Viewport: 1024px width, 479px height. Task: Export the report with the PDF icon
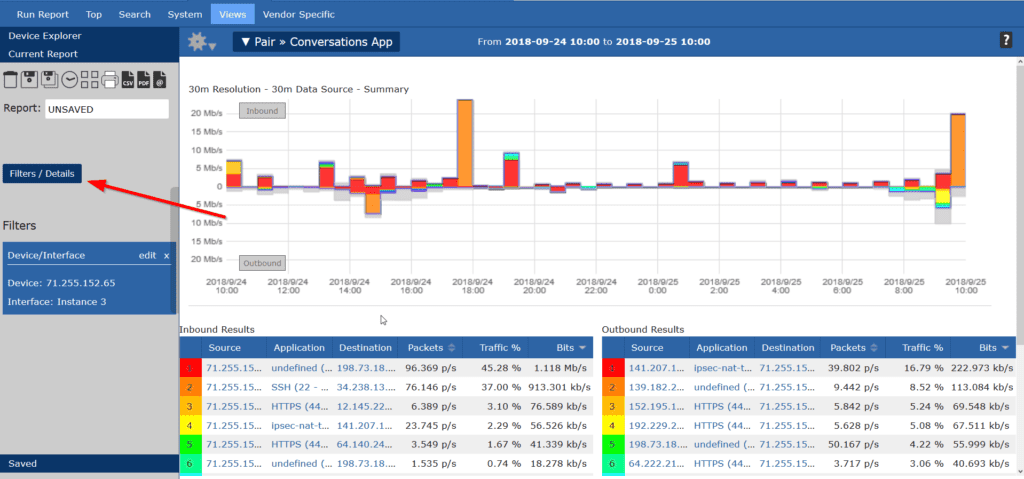144,80
